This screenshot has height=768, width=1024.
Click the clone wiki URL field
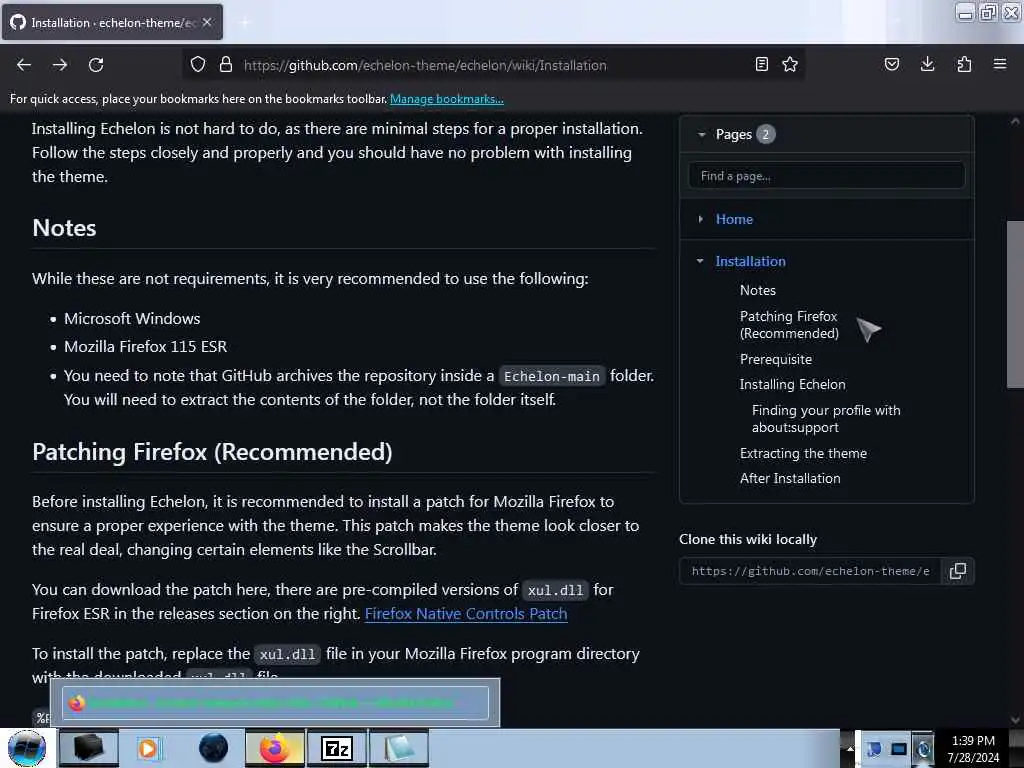[810, 571]
